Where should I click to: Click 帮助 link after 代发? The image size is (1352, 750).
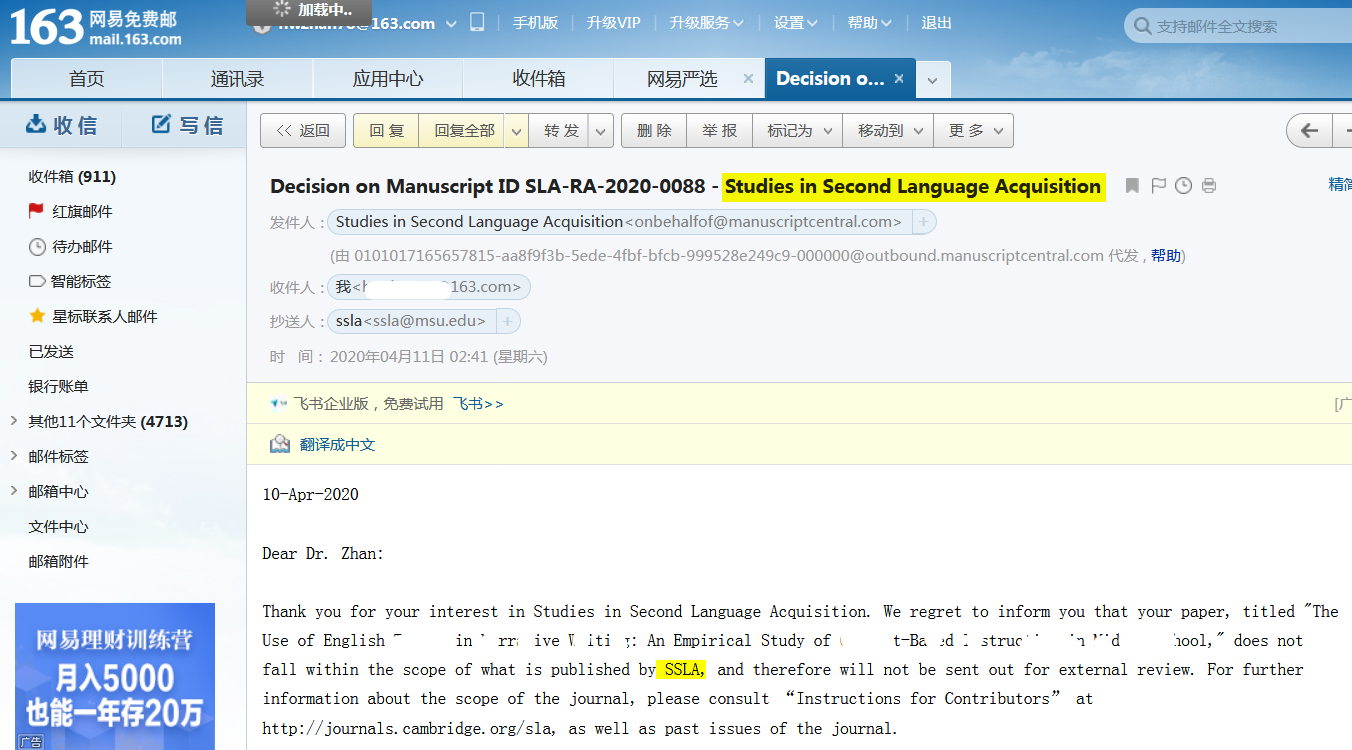1165,256
